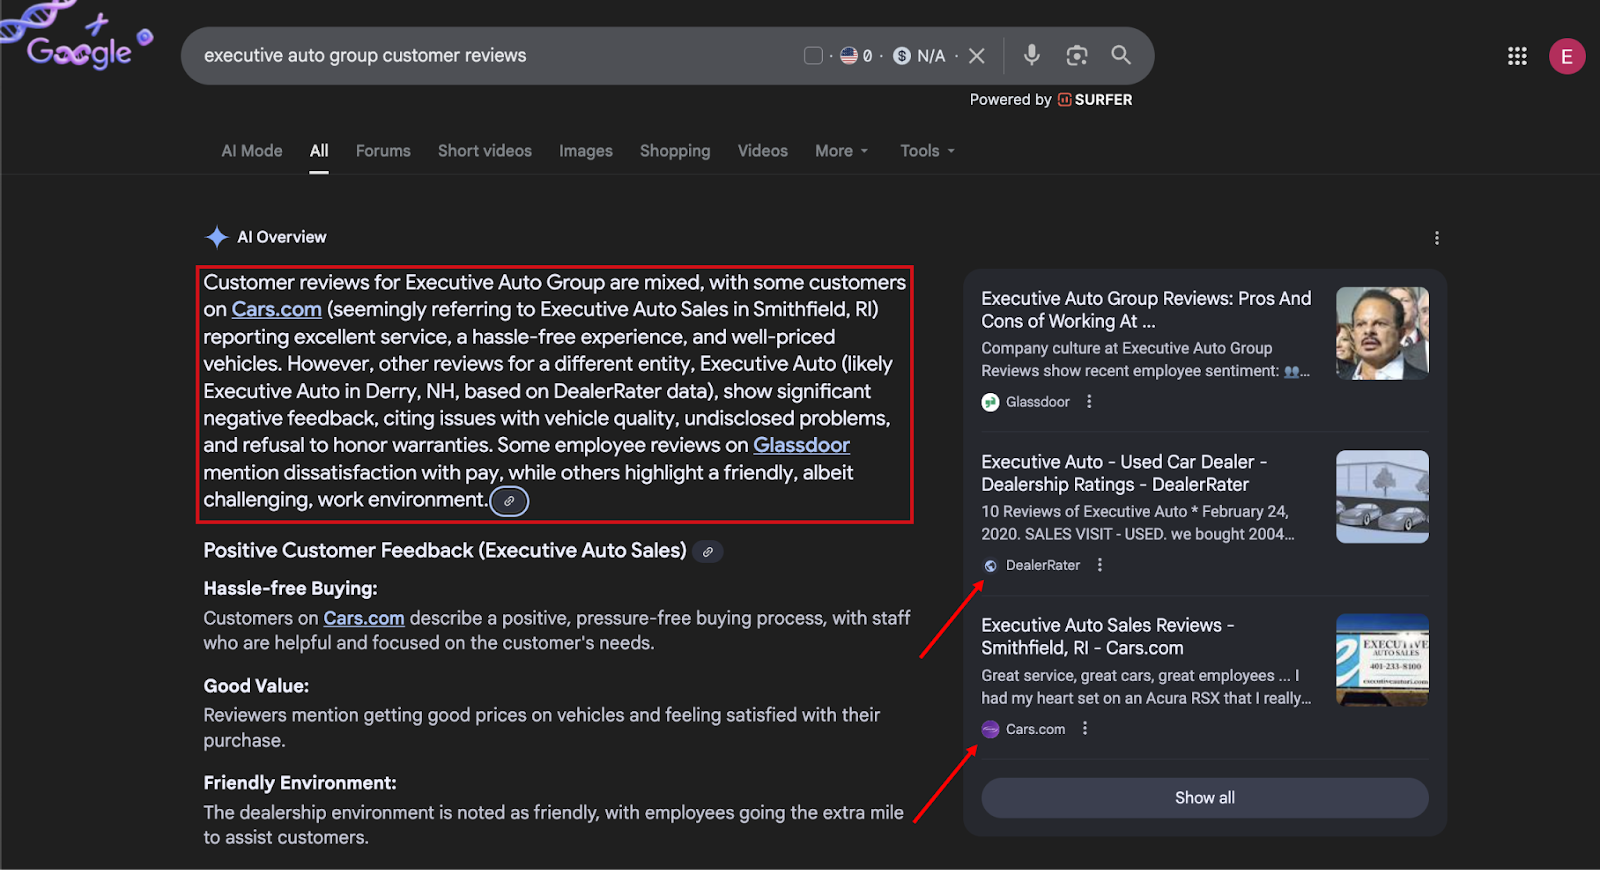Select the All results tab

(x=319, y=151)
